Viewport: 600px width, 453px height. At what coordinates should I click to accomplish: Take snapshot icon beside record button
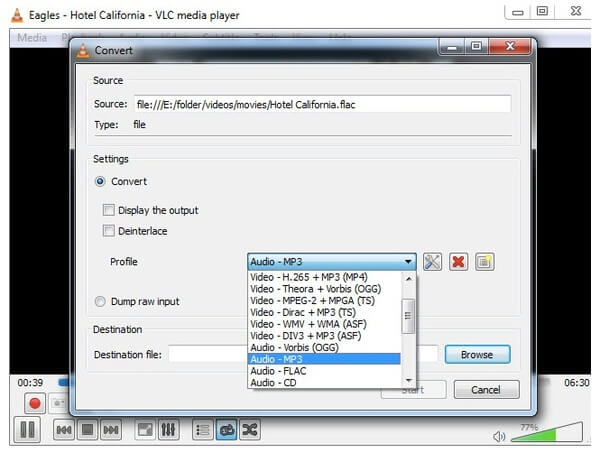(59, 403)
